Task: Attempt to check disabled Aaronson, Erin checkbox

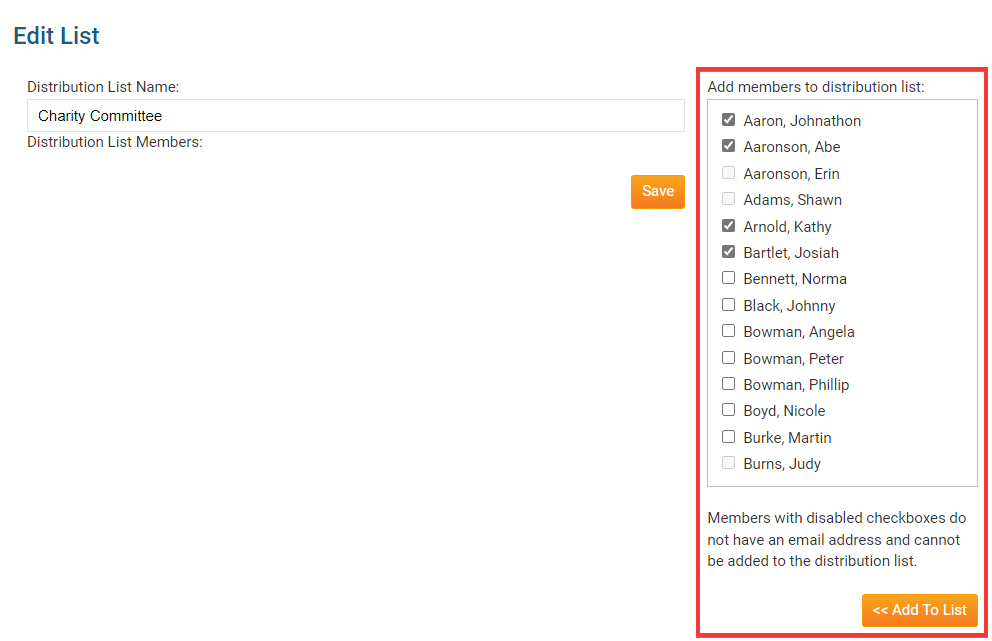Action: (x=729, y=172)
